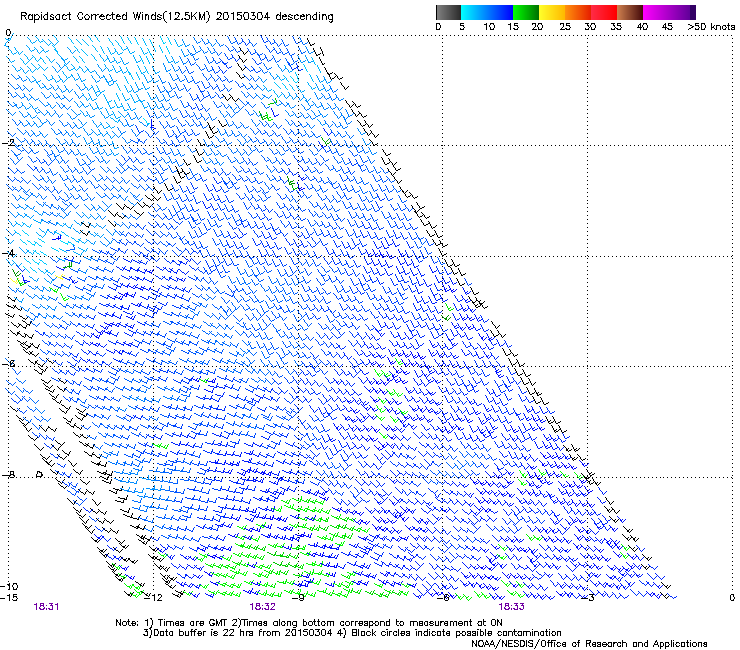Viewport: 740px width, 650px height.
Task: Click the green 15-20 knots legend segment
Action: tap(526, 12)
